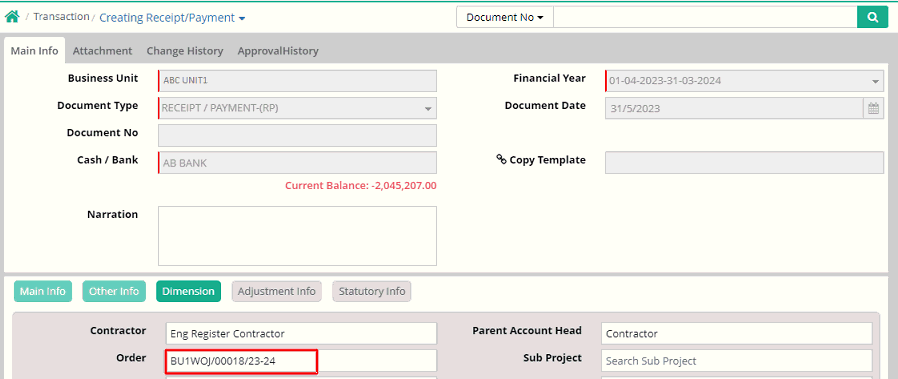
Task: Open the Document No search filter dropdown
Action: [505, 17]
